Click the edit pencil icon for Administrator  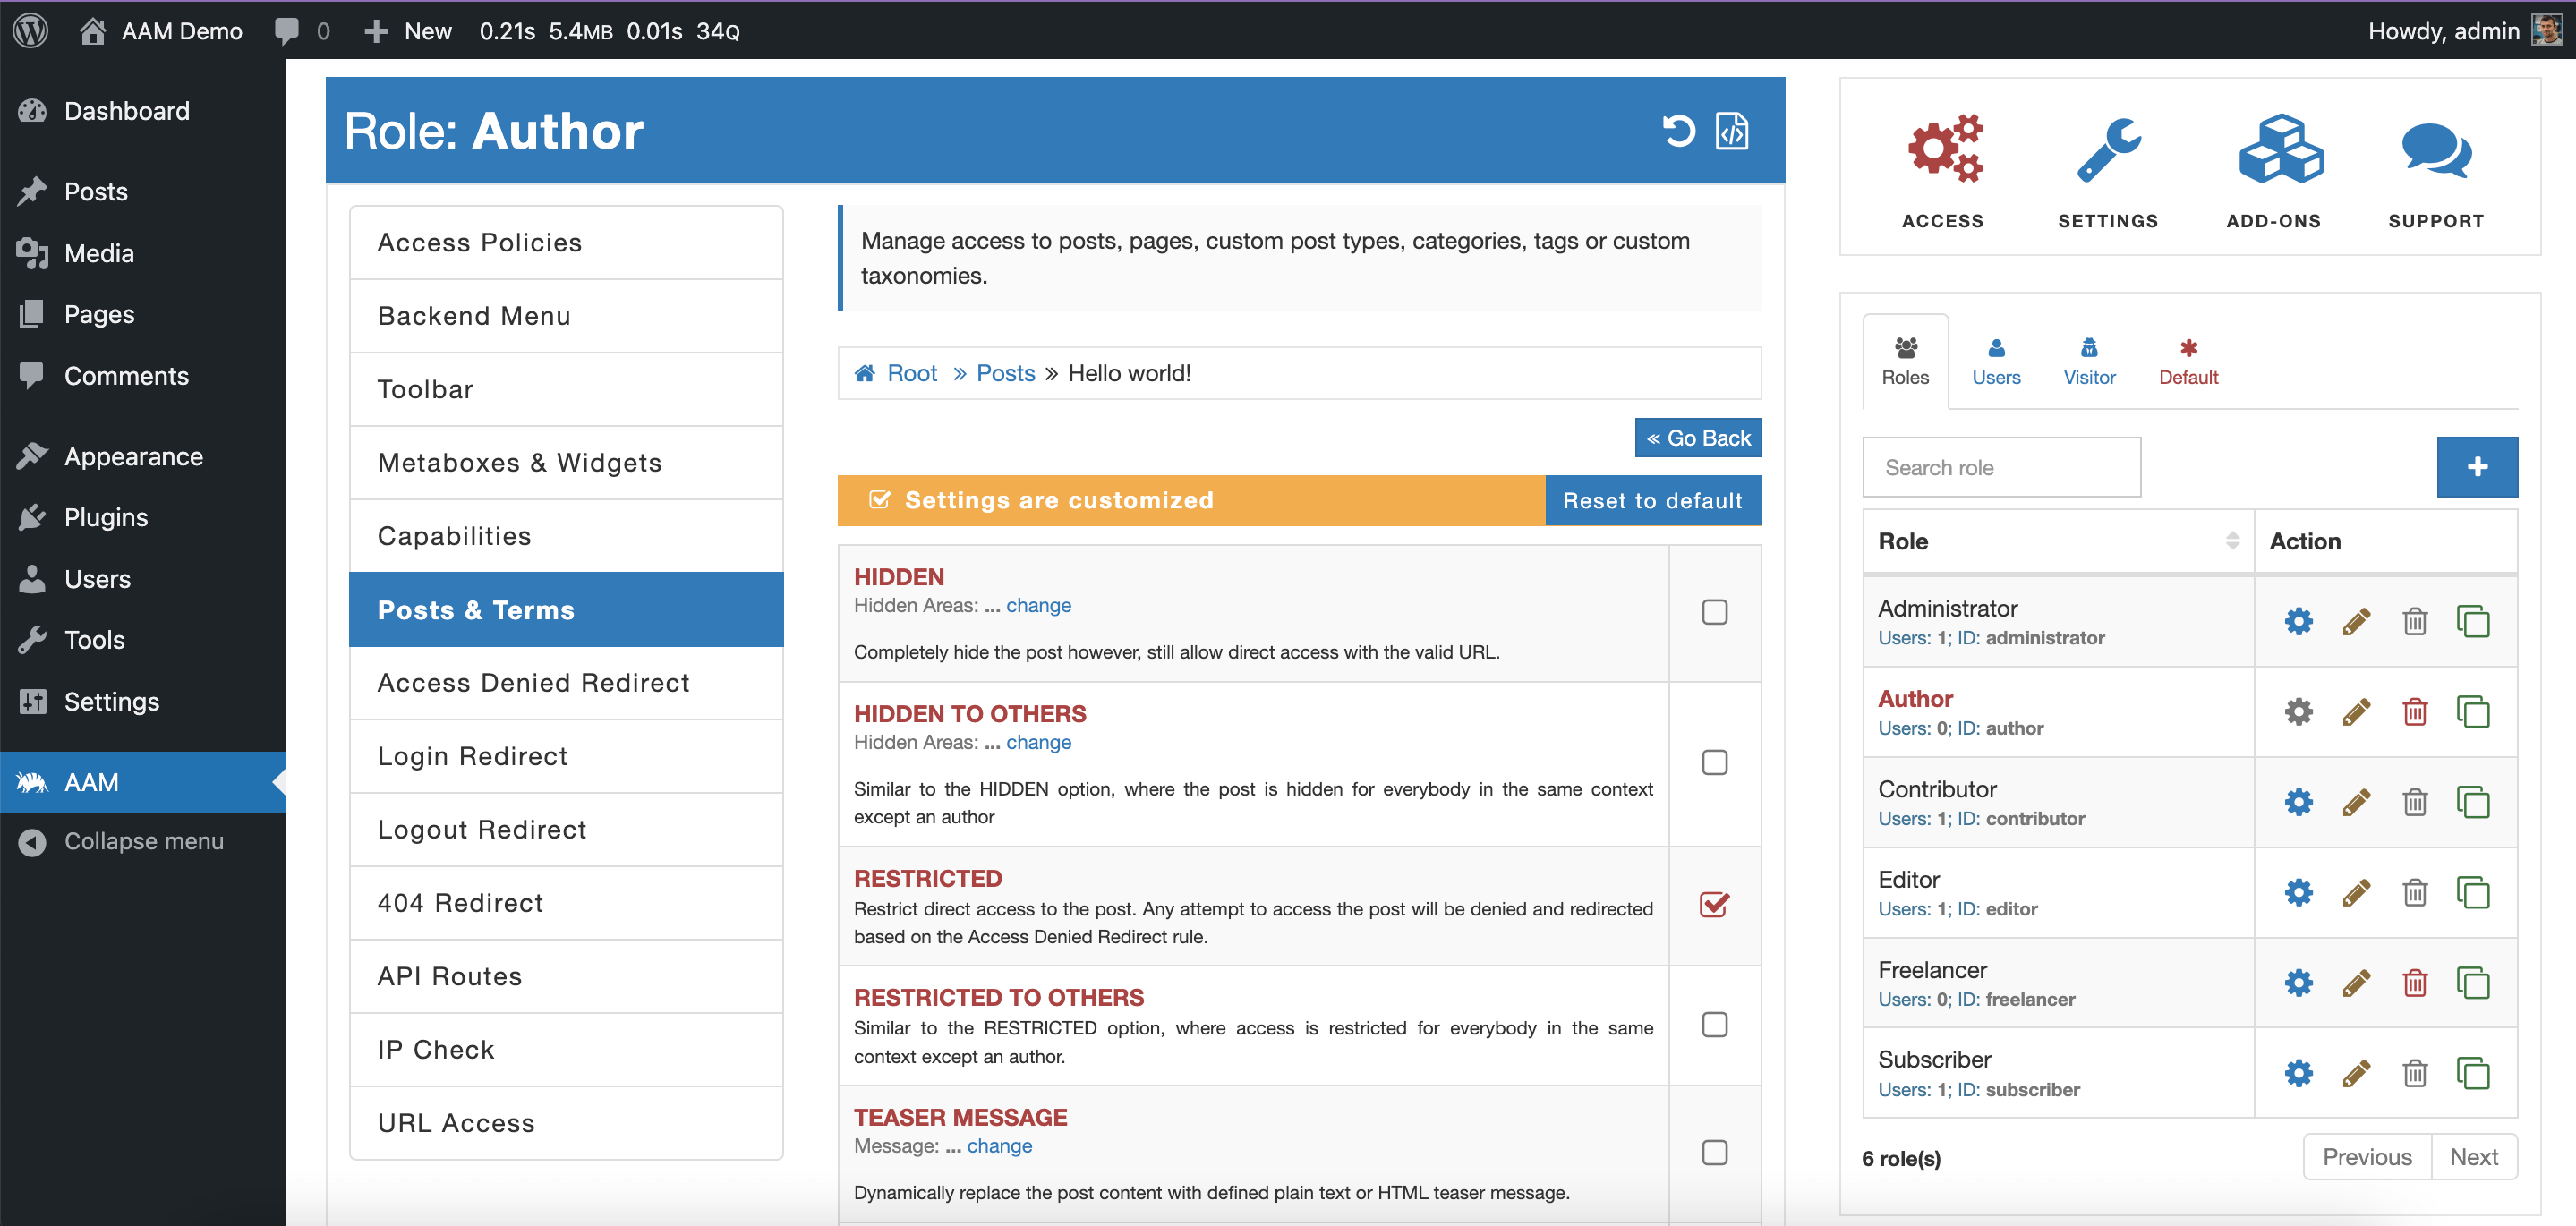click(2356, 621)
